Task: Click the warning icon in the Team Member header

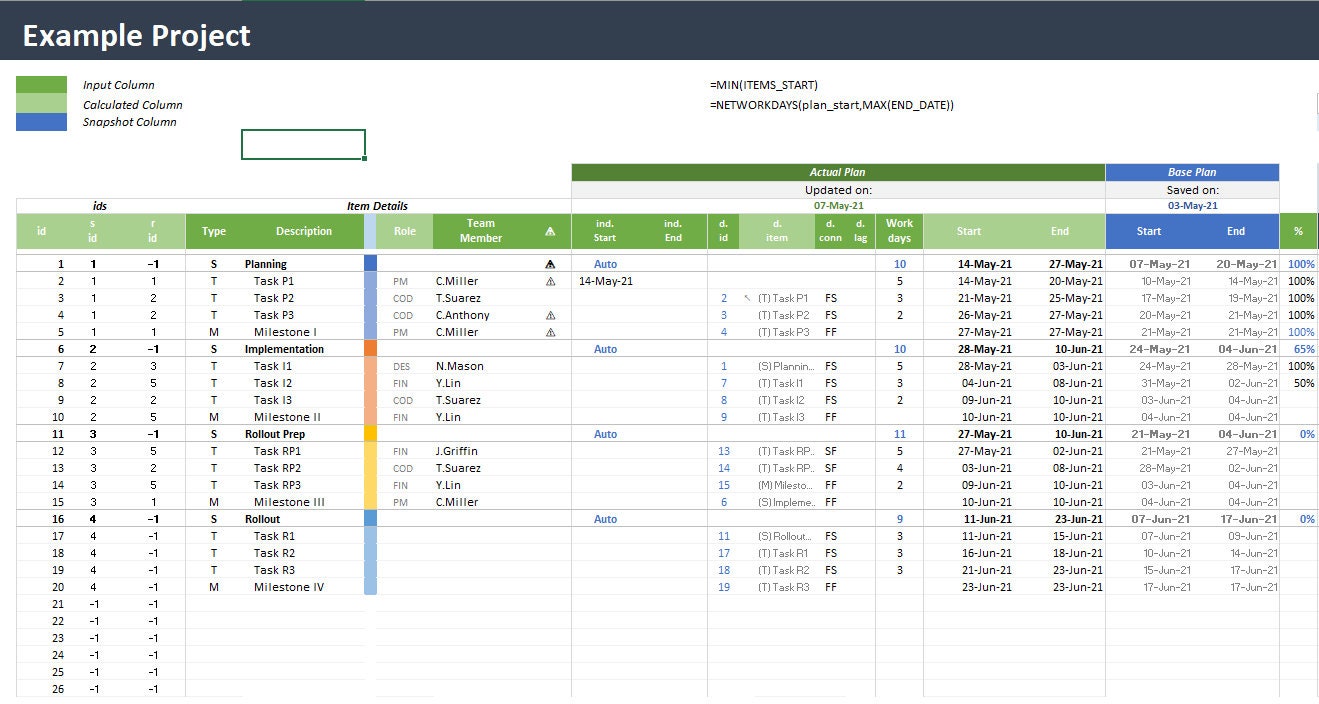Action: pyautogui.click(x=551, y=230)
